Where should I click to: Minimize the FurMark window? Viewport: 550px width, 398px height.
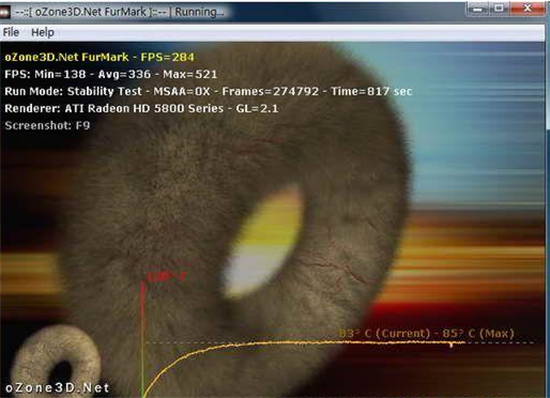point(478,9)
